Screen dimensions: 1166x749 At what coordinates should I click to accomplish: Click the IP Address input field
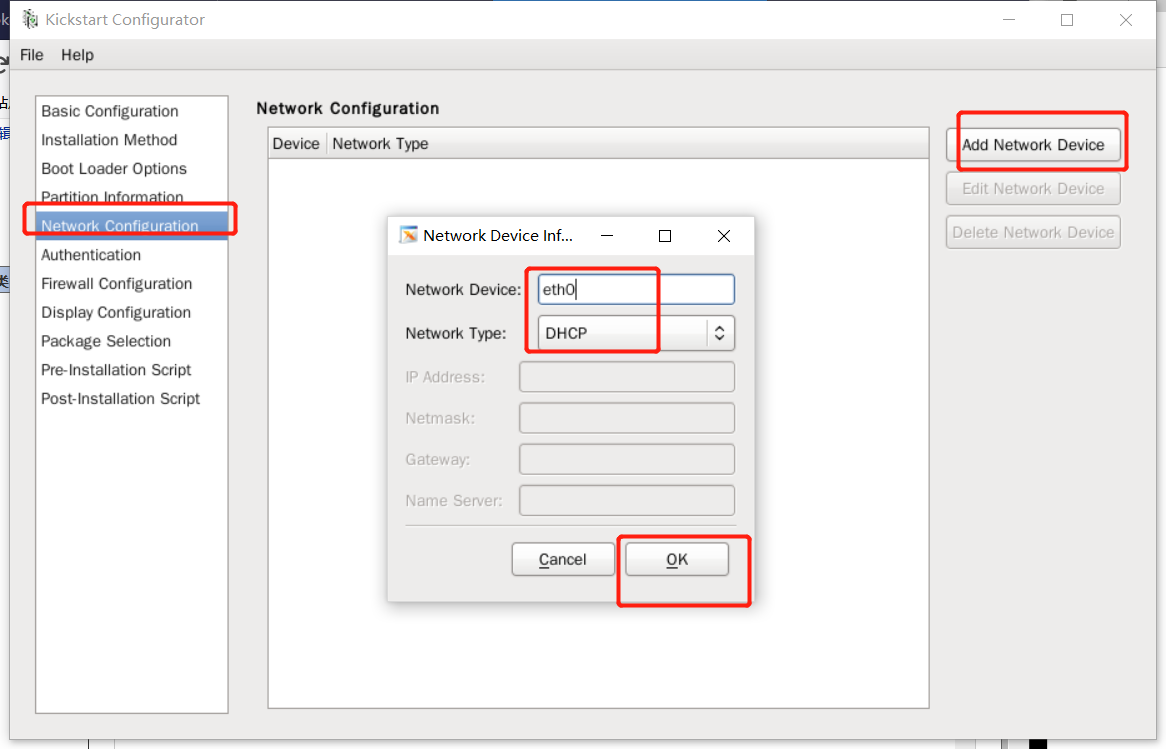[627, 376]
